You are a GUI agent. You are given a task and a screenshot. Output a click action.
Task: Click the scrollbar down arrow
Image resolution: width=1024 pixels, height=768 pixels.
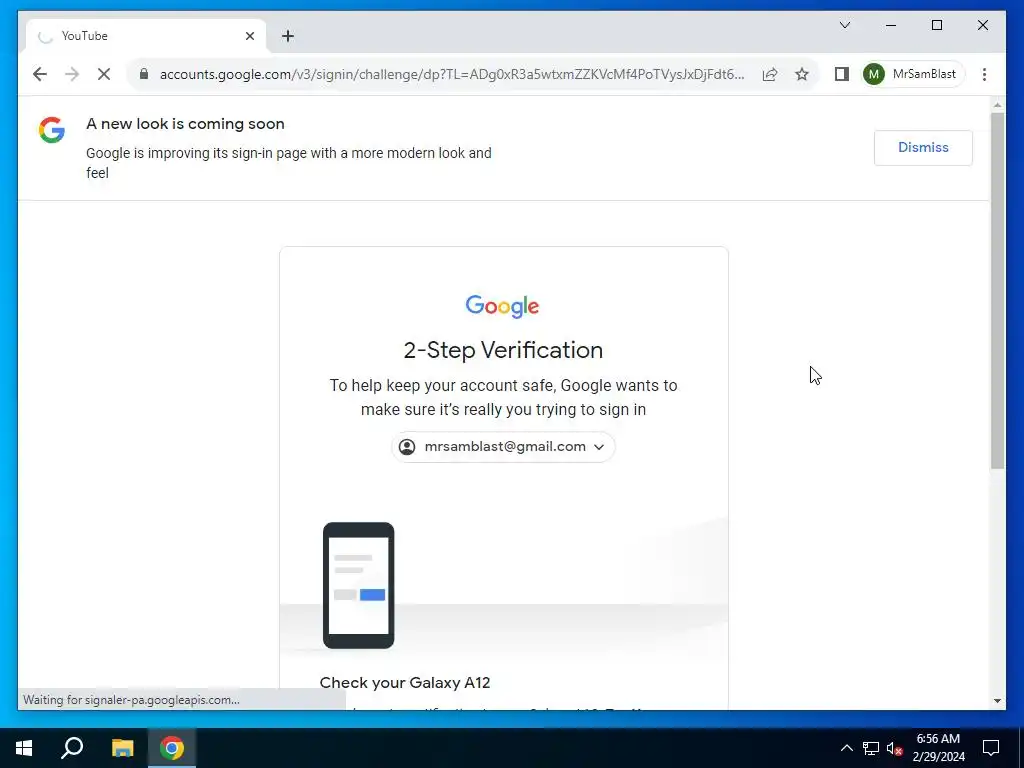pyautogui.click(x=997, y=701)
